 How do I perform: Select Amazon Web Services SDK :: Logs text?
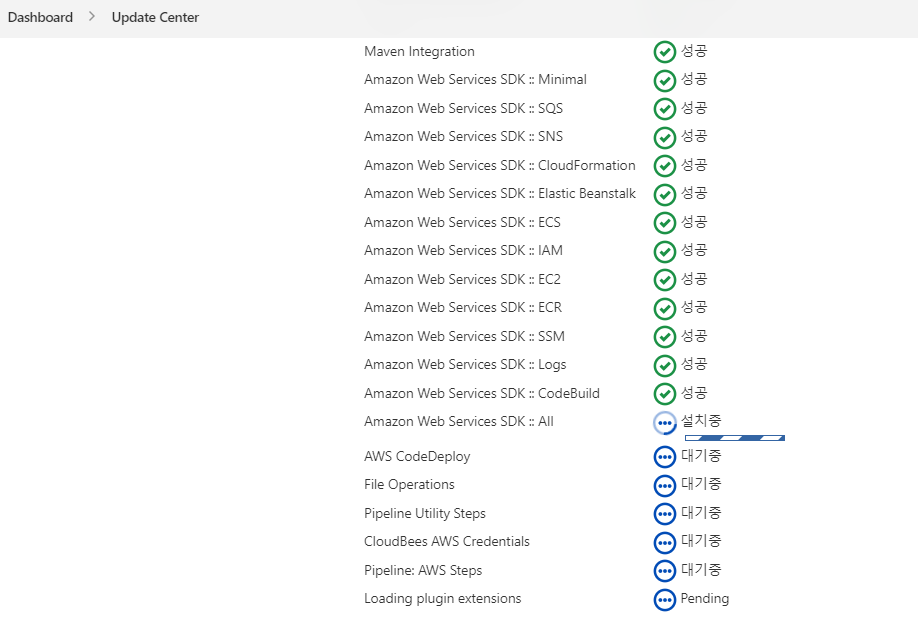[x=465, y=365]
